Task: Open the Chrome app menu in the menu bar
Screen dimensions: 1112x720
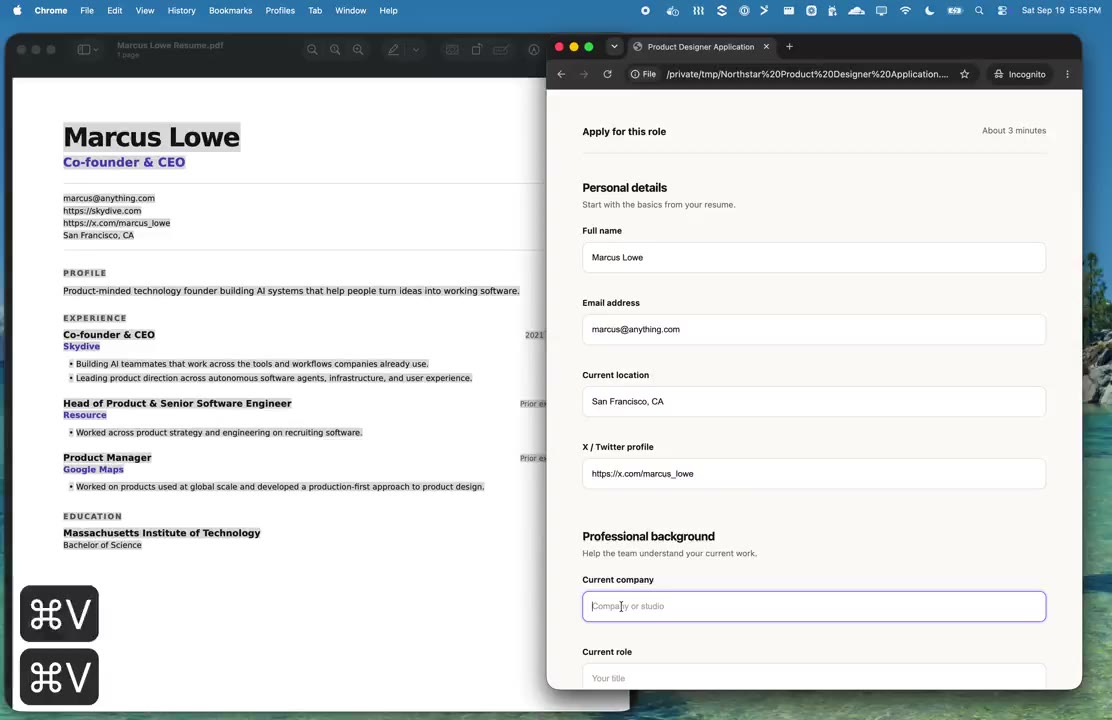Action: tap(51, 11)
